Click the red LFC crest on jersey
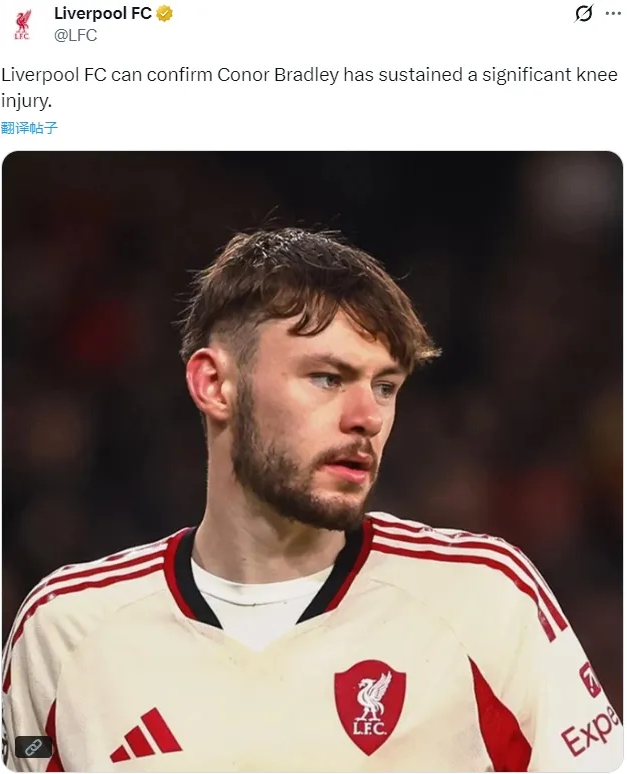Image resolution: width=627 pixels, height=774 pixels. 370,707
